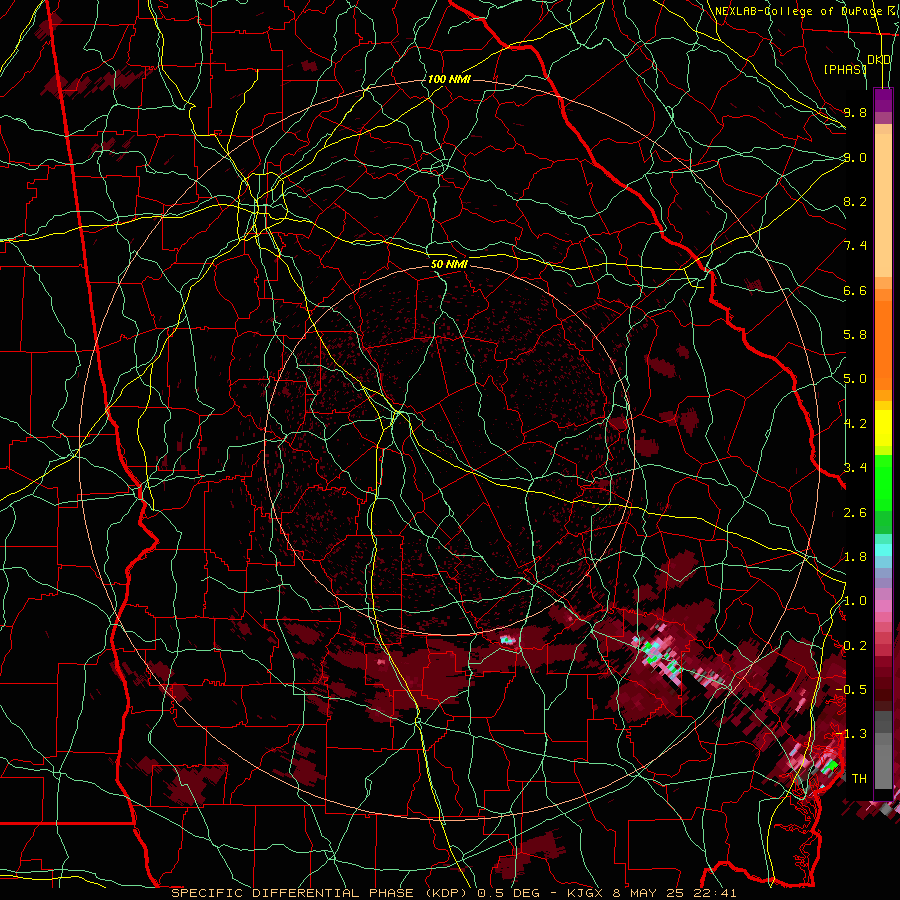Click the 1.8 value on the color scale
Viewport: 900px width, 900px height.
coord(855,557)
